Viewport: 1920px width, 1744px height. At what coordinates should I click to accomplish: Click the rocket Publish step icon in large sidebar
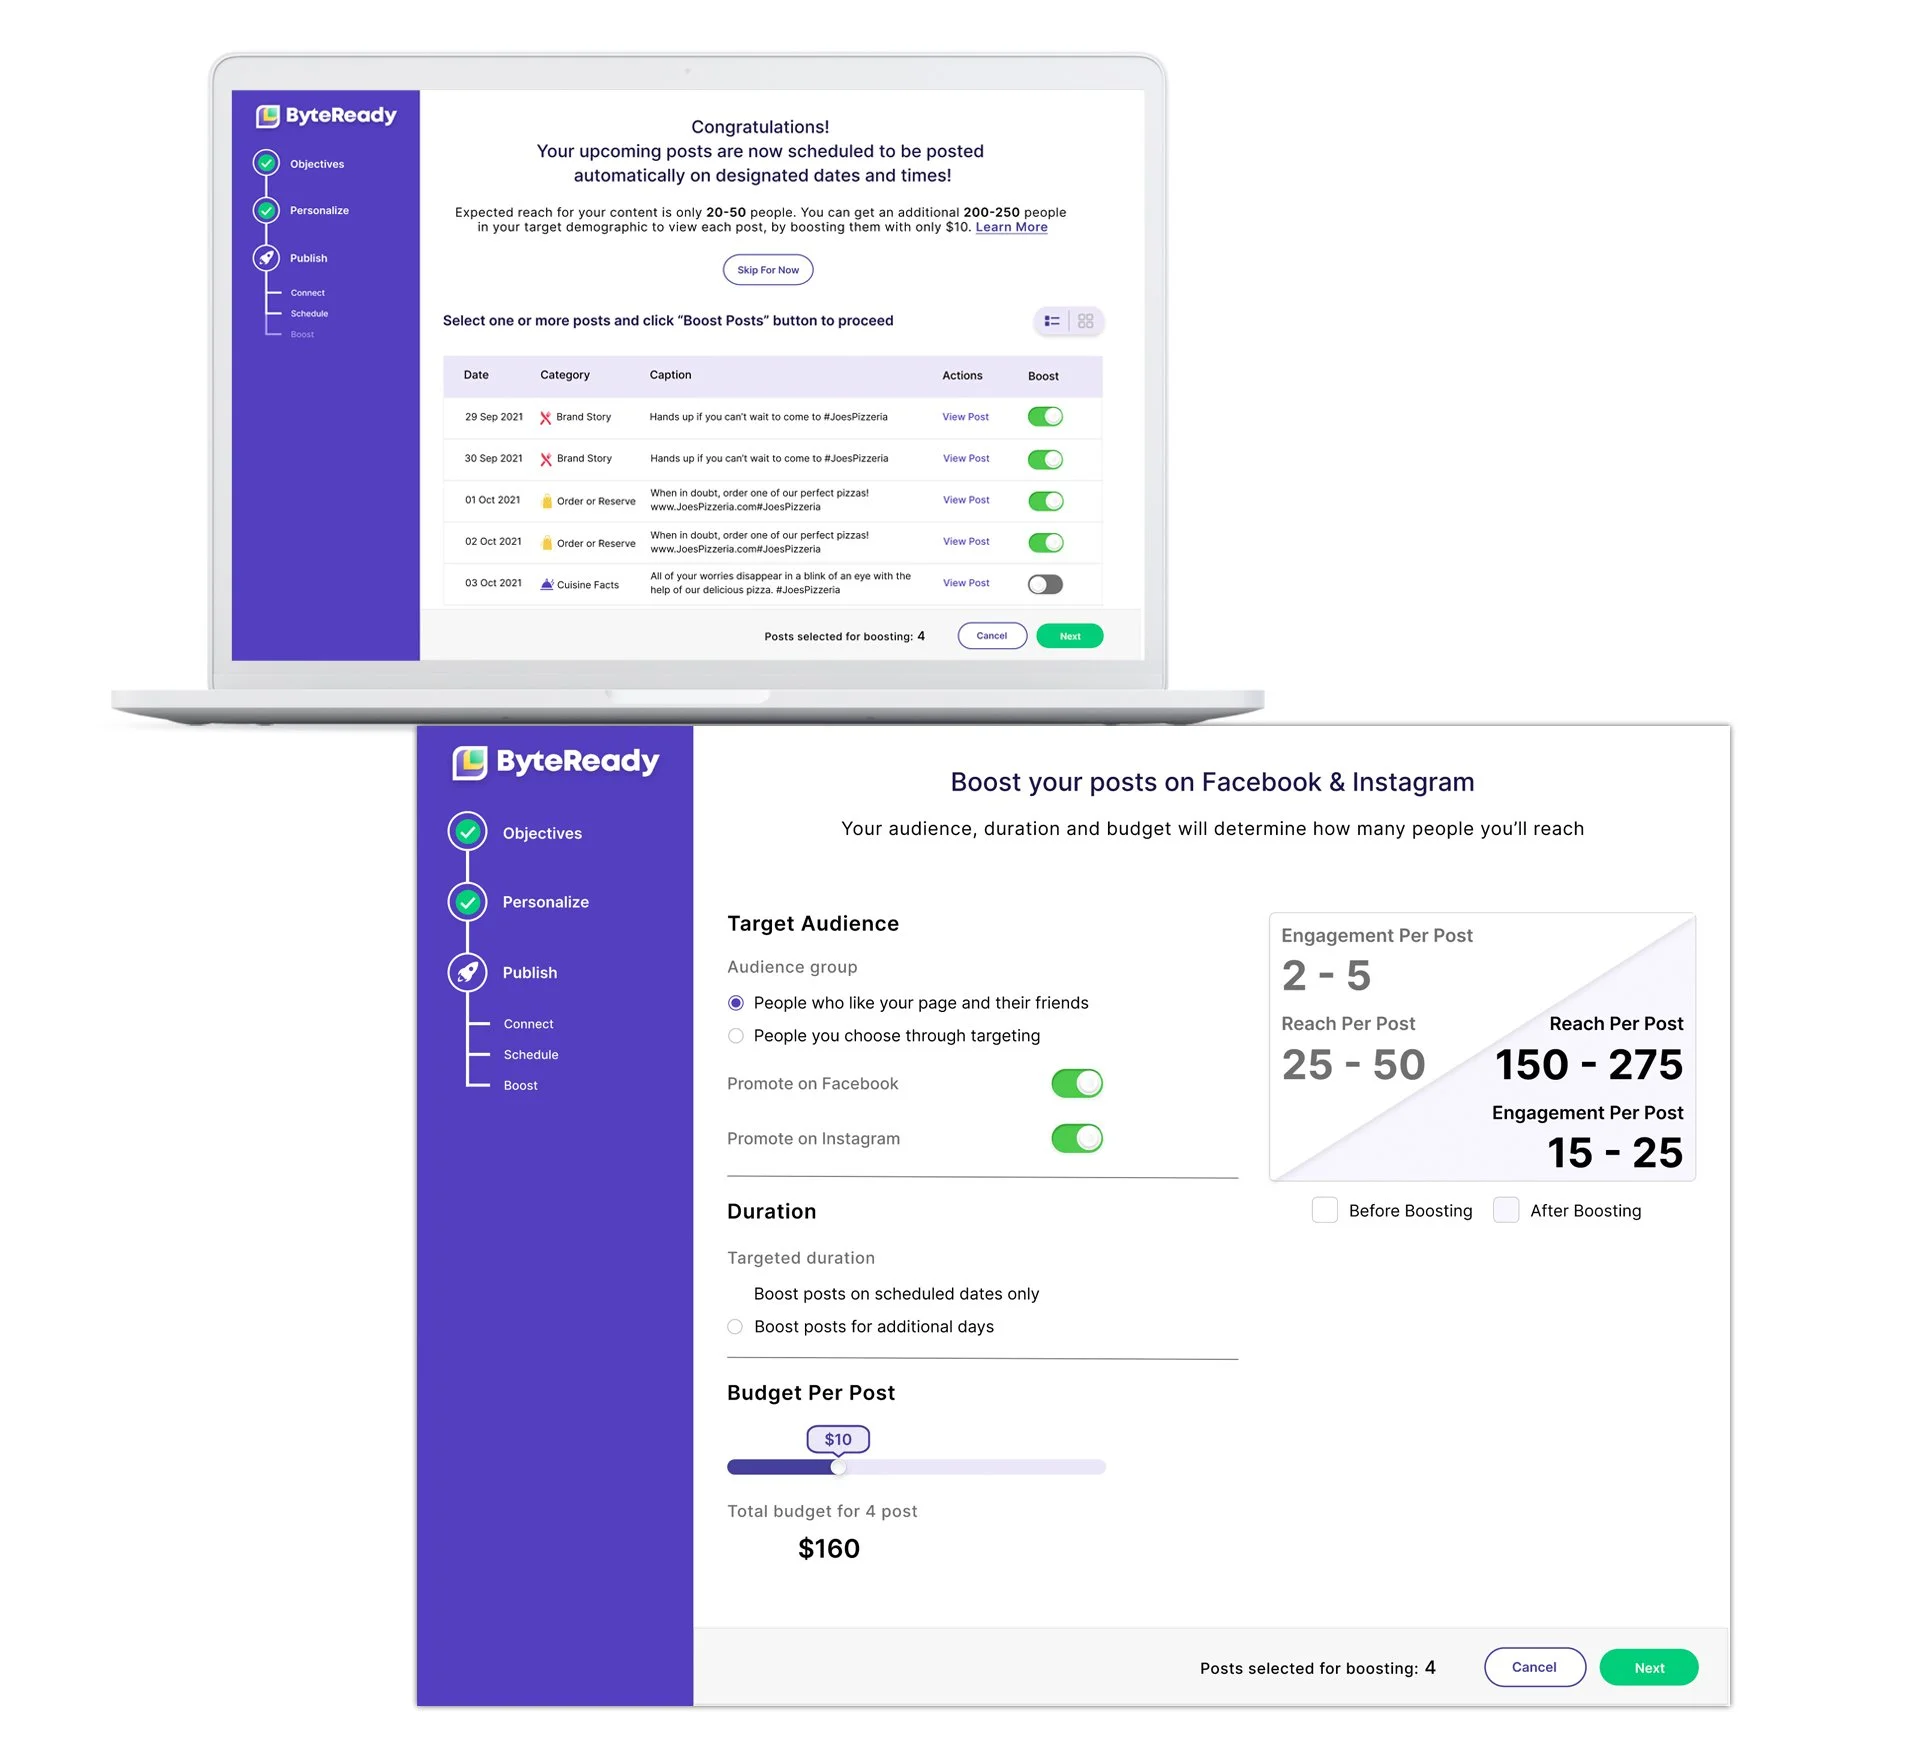pyautogui.click(x=467, y=972)
